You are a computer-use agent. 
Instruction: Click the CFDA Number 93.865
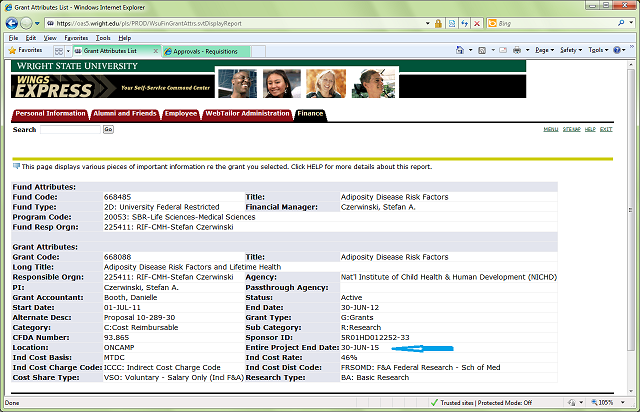(x=116, y=337)
